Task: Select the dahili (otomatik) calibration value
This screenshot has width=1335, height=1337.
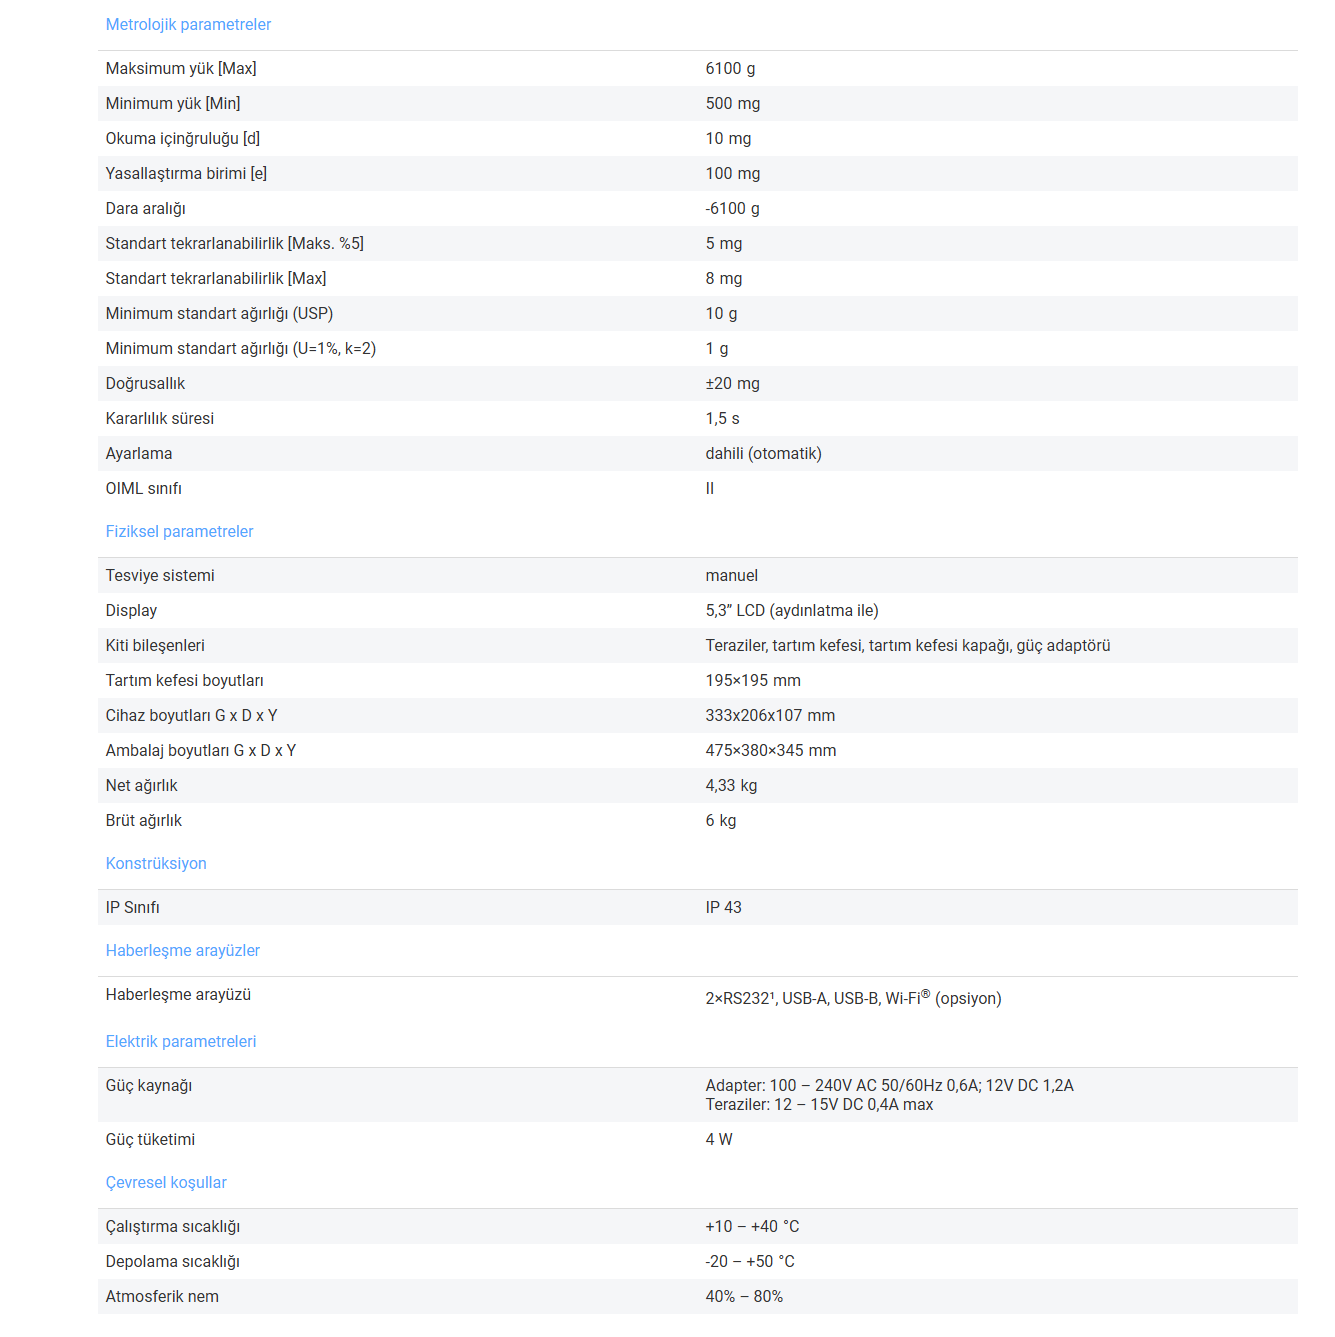Action: point(763,453)
